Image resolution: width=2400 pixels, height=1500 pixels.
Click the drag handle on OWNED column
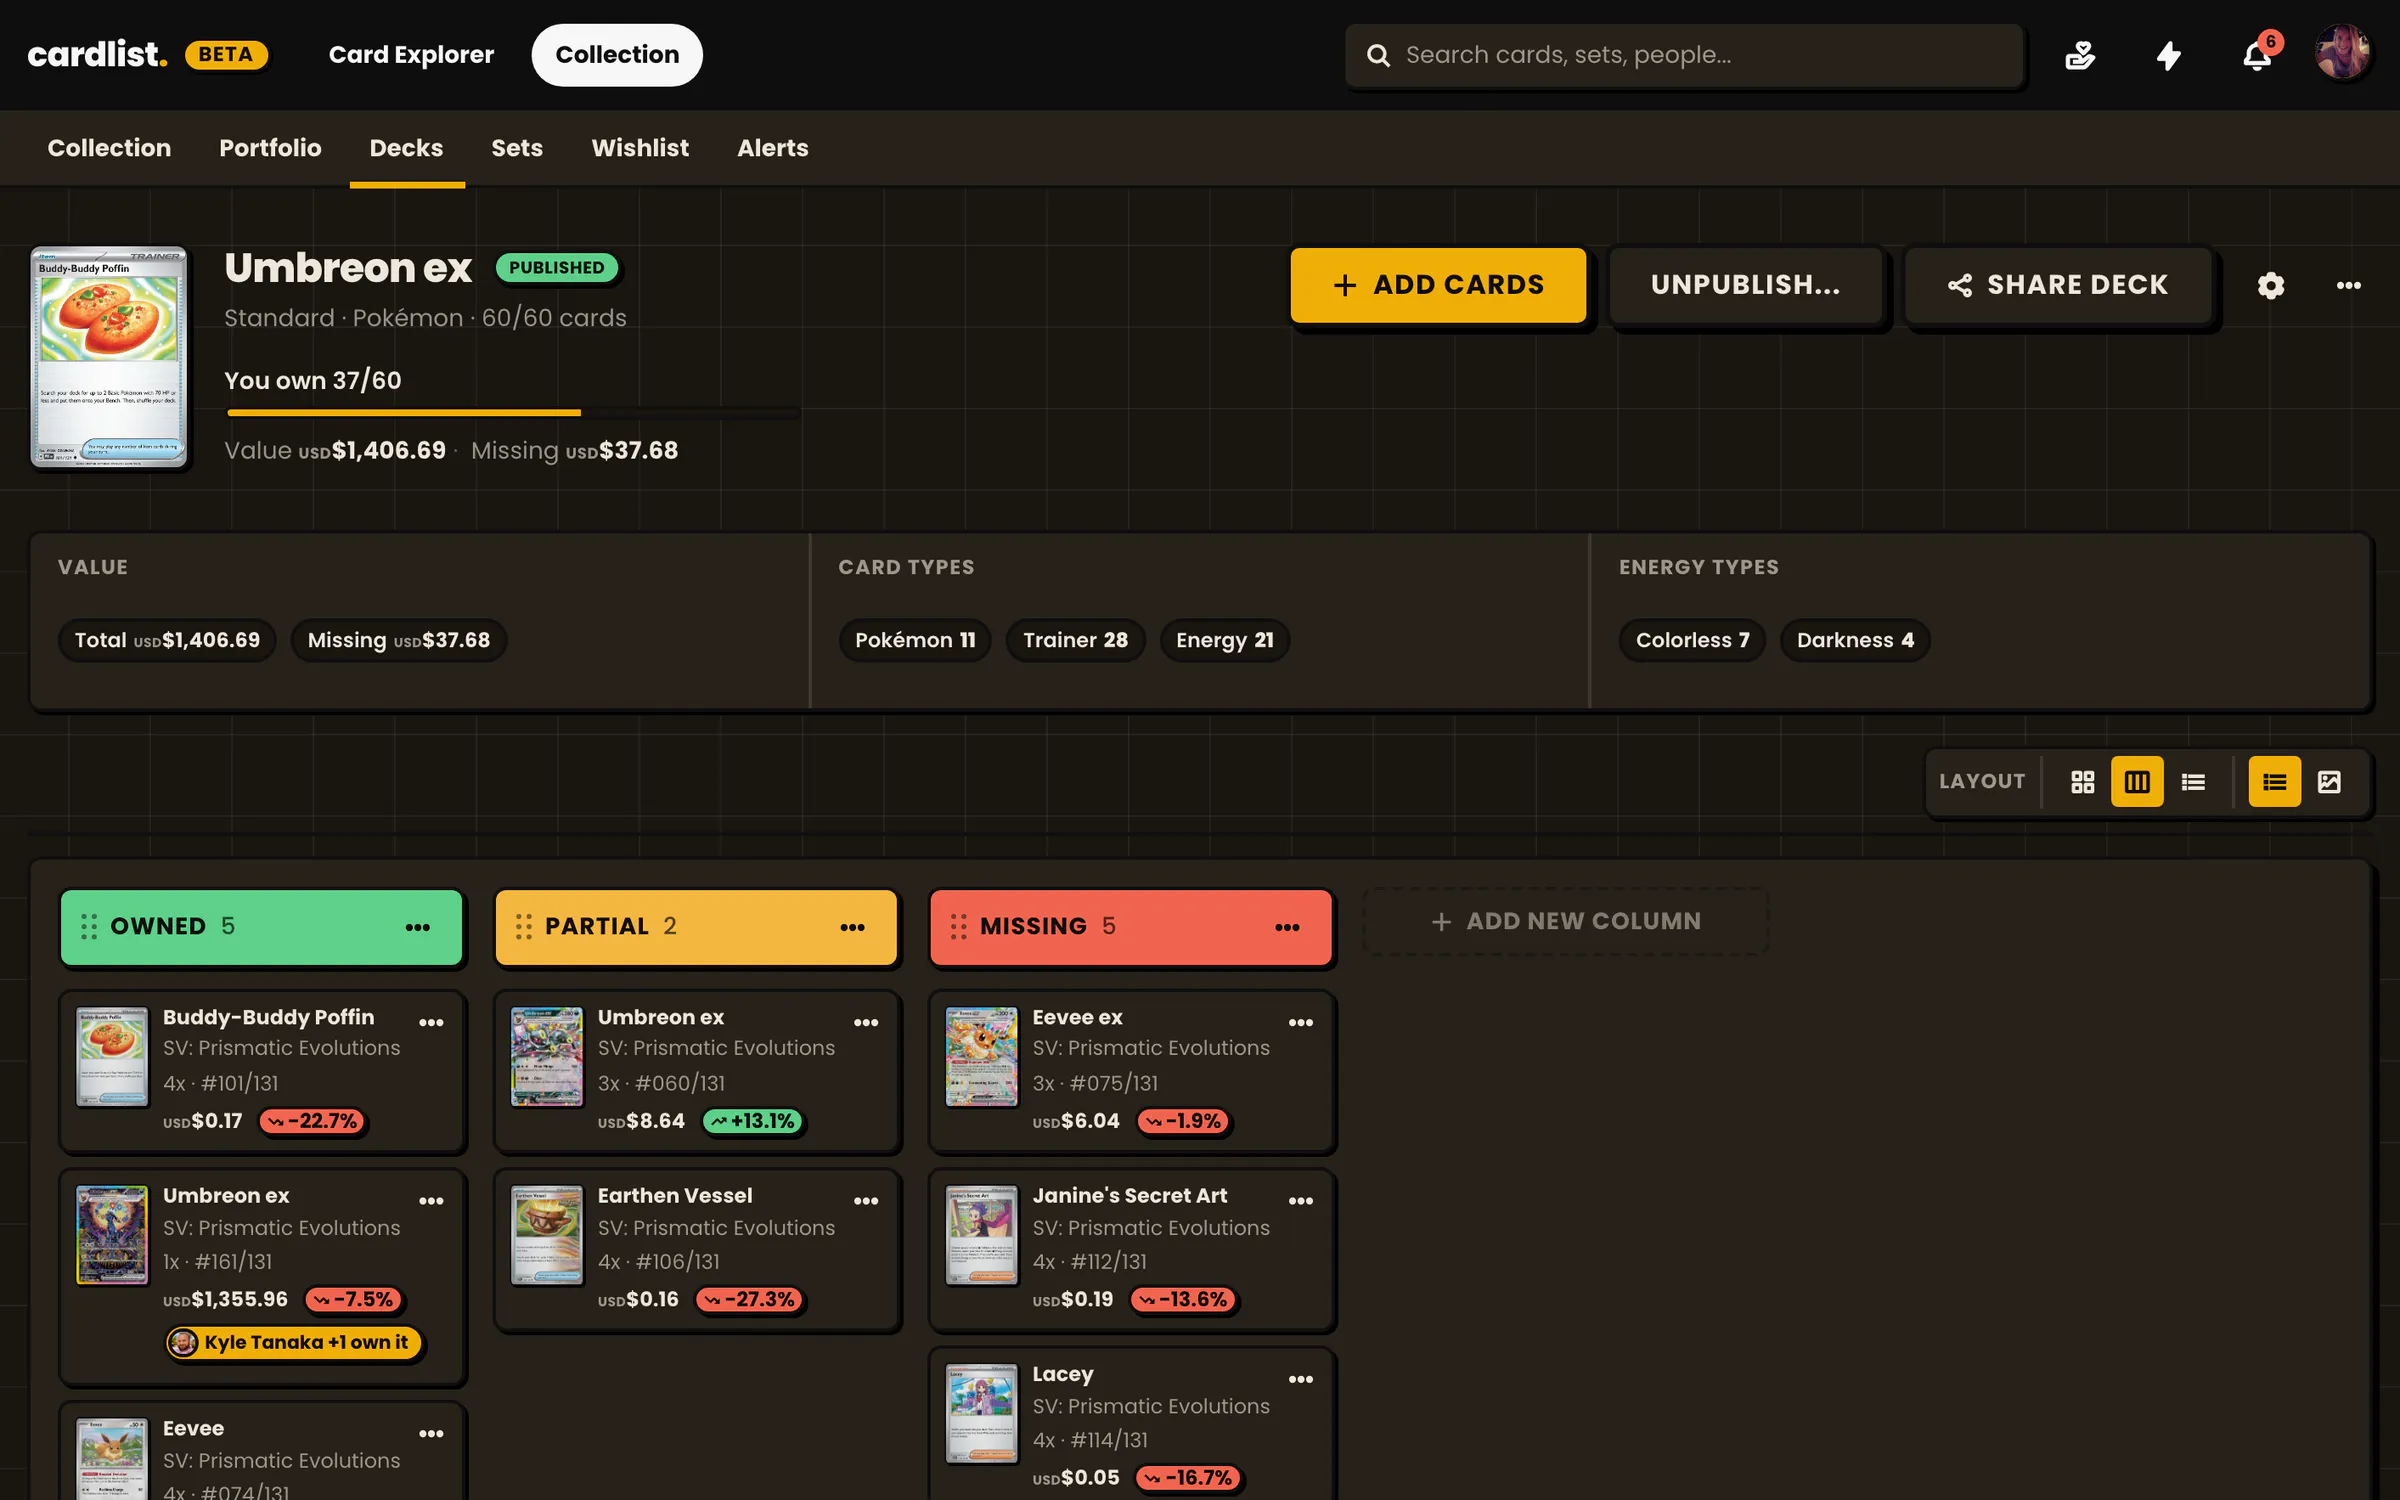(x=89, y=927)
